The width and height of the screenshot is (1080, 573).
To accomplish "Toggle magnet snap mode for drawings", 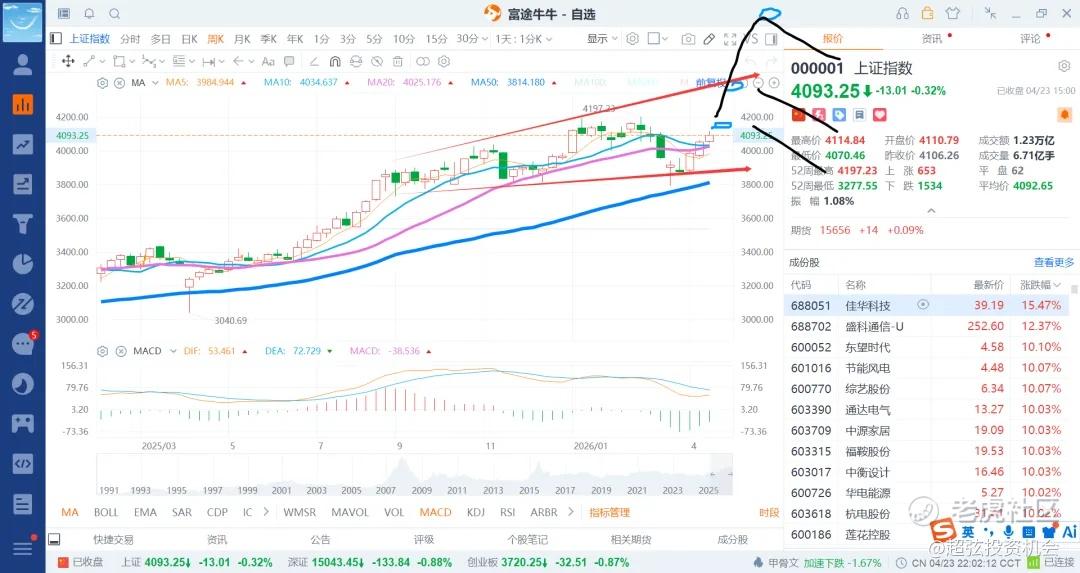I will point(335,61).
